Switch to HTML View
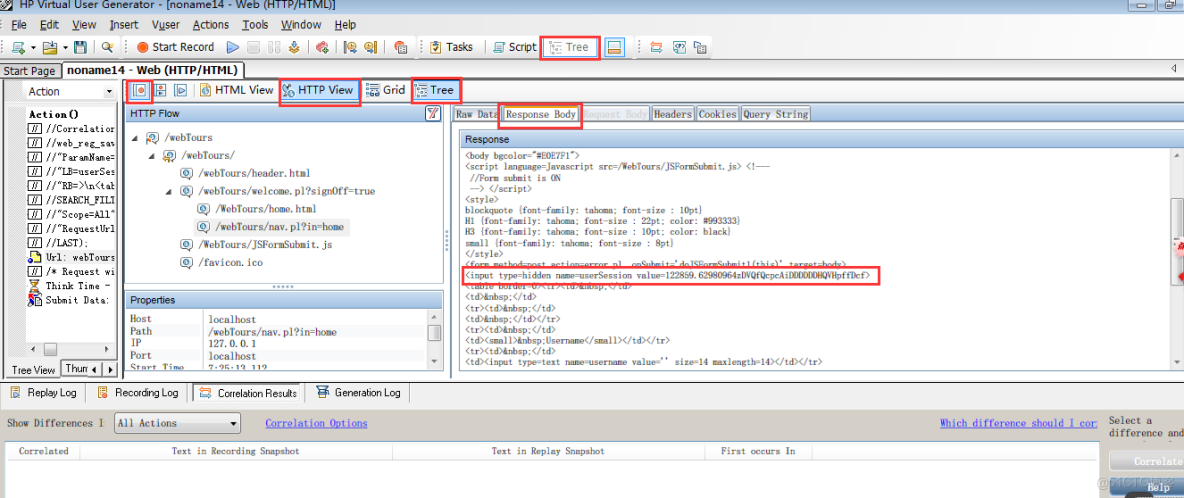Image resolution: width=1184 pixels, height=498 pixels. pos(237,90)
